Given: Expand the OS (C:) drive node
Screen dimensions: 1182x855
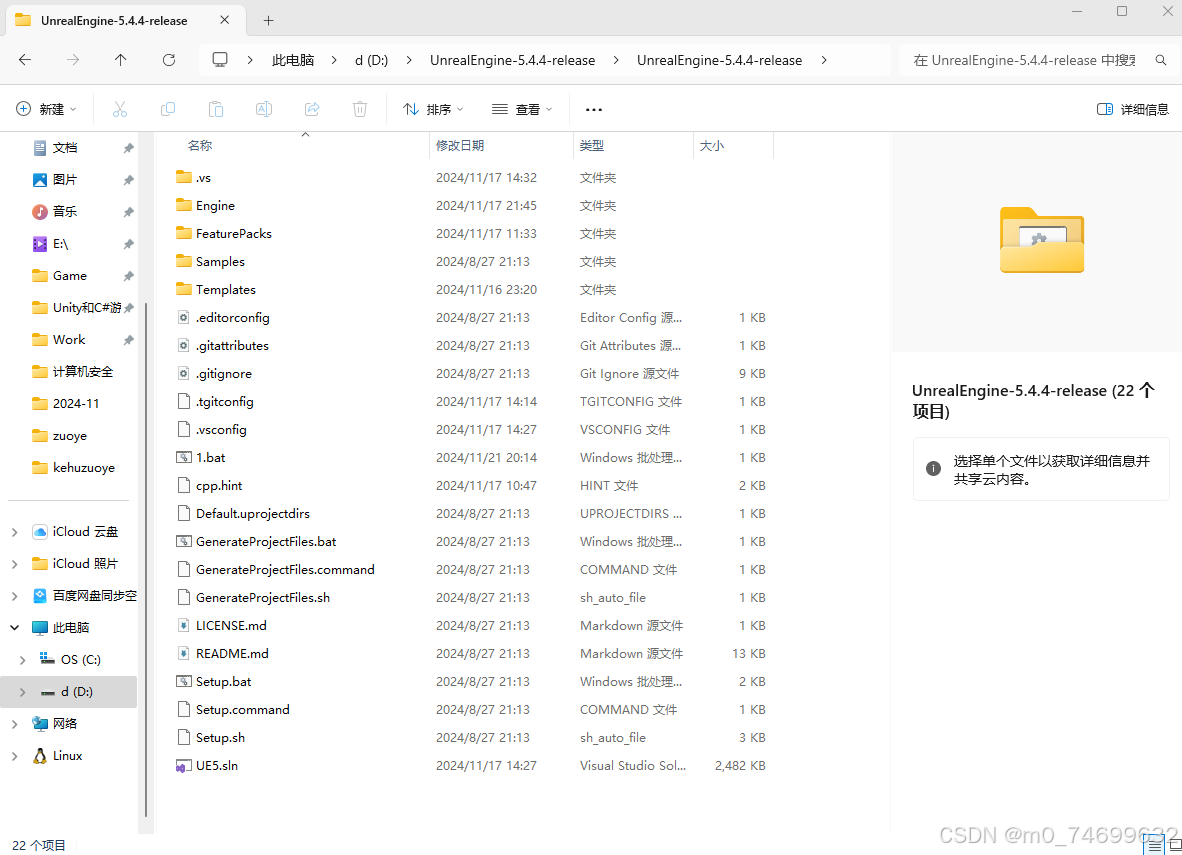Looking at the screenshot, I should click(23, 660).
